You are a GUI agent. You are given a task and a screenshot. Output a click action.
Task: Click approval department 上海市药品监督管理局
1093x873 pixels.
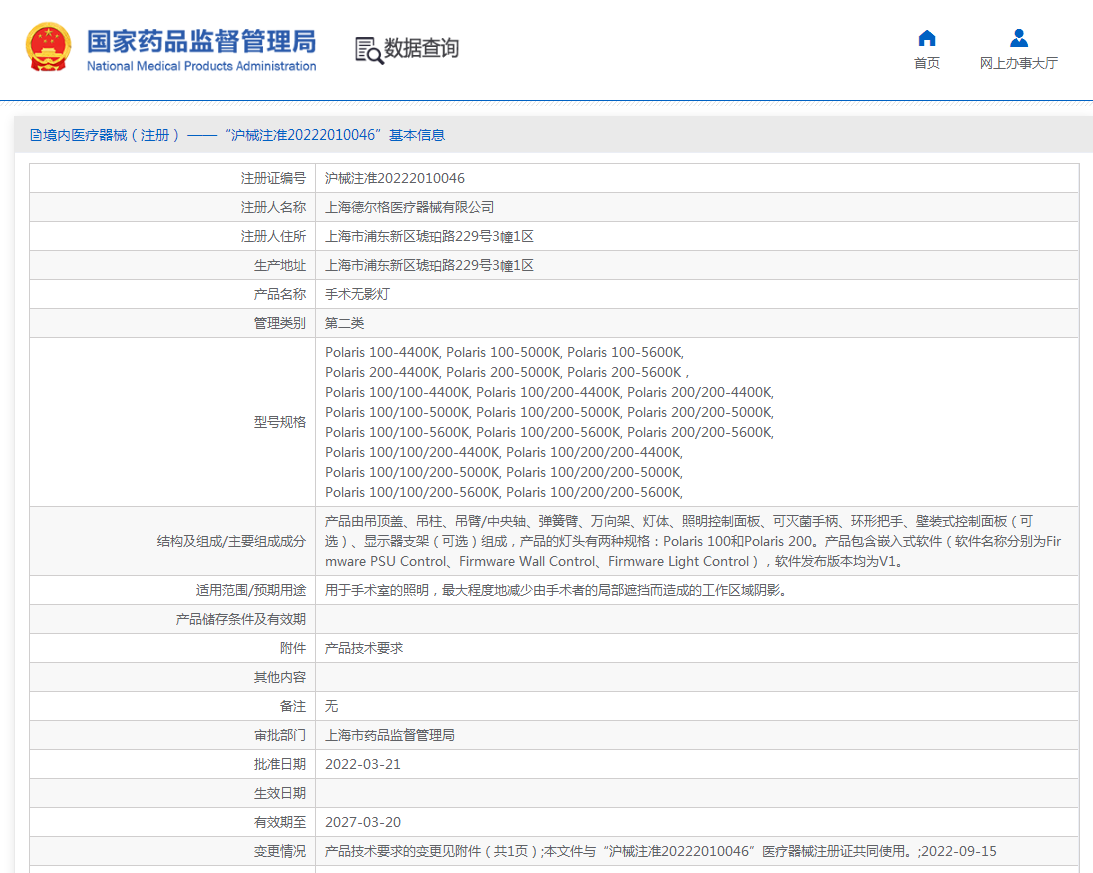390,735
